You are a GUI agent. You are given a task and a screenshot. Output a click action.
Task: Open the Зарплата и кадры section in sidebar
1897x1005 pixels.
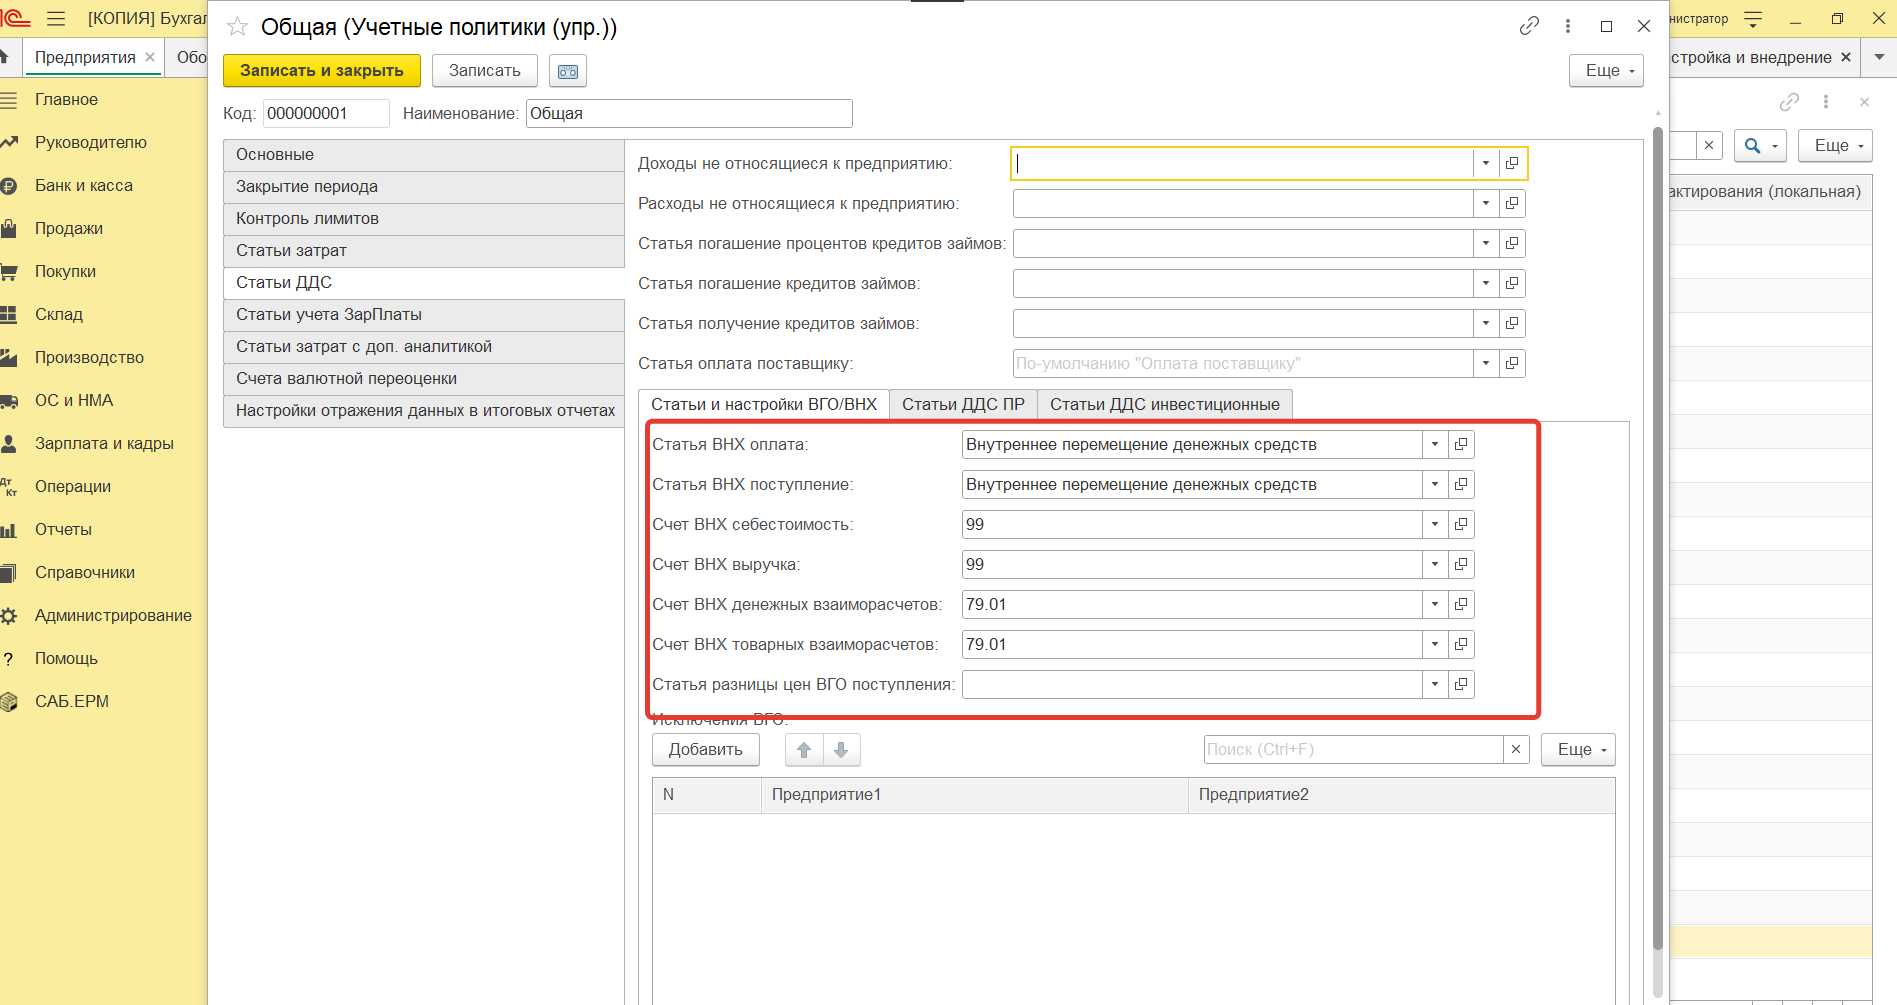tap(104, 444)
